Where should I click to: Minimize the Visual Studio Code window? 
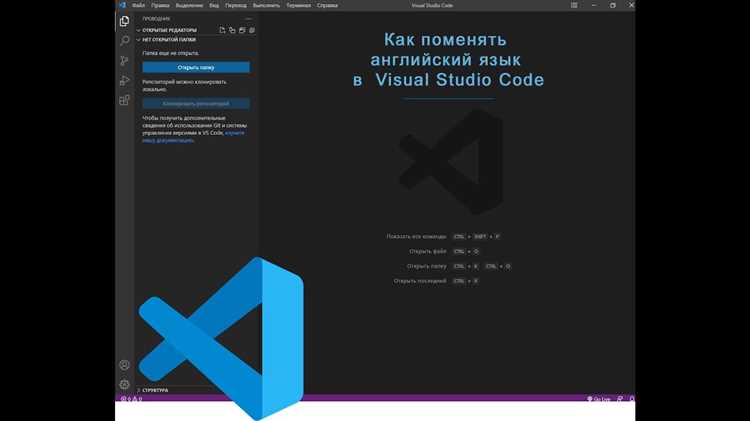pyautogui.click(x=594, y=5)
